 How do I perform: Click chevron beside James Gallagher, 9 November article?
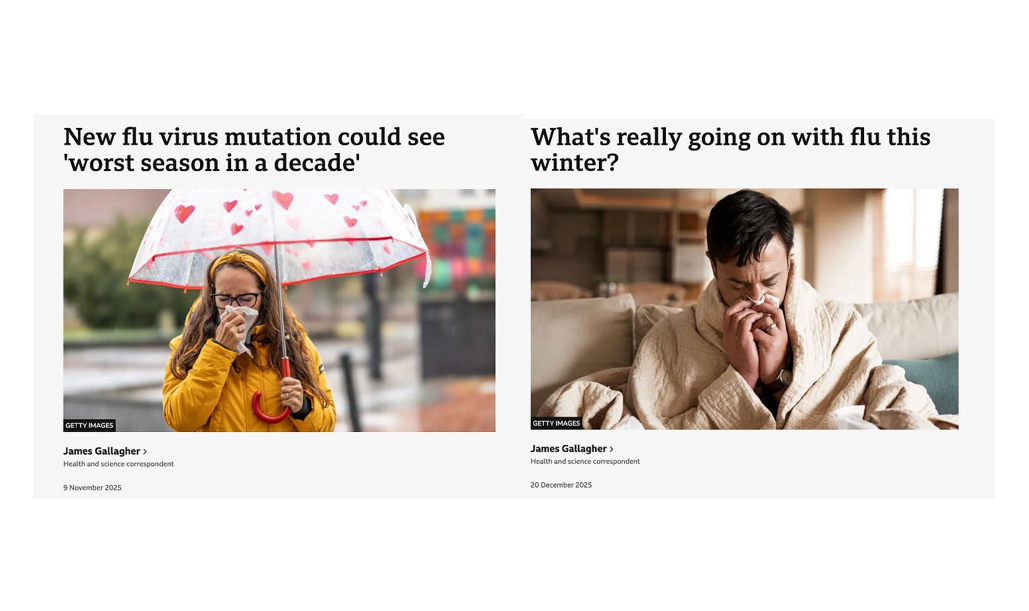pos(145,452)
